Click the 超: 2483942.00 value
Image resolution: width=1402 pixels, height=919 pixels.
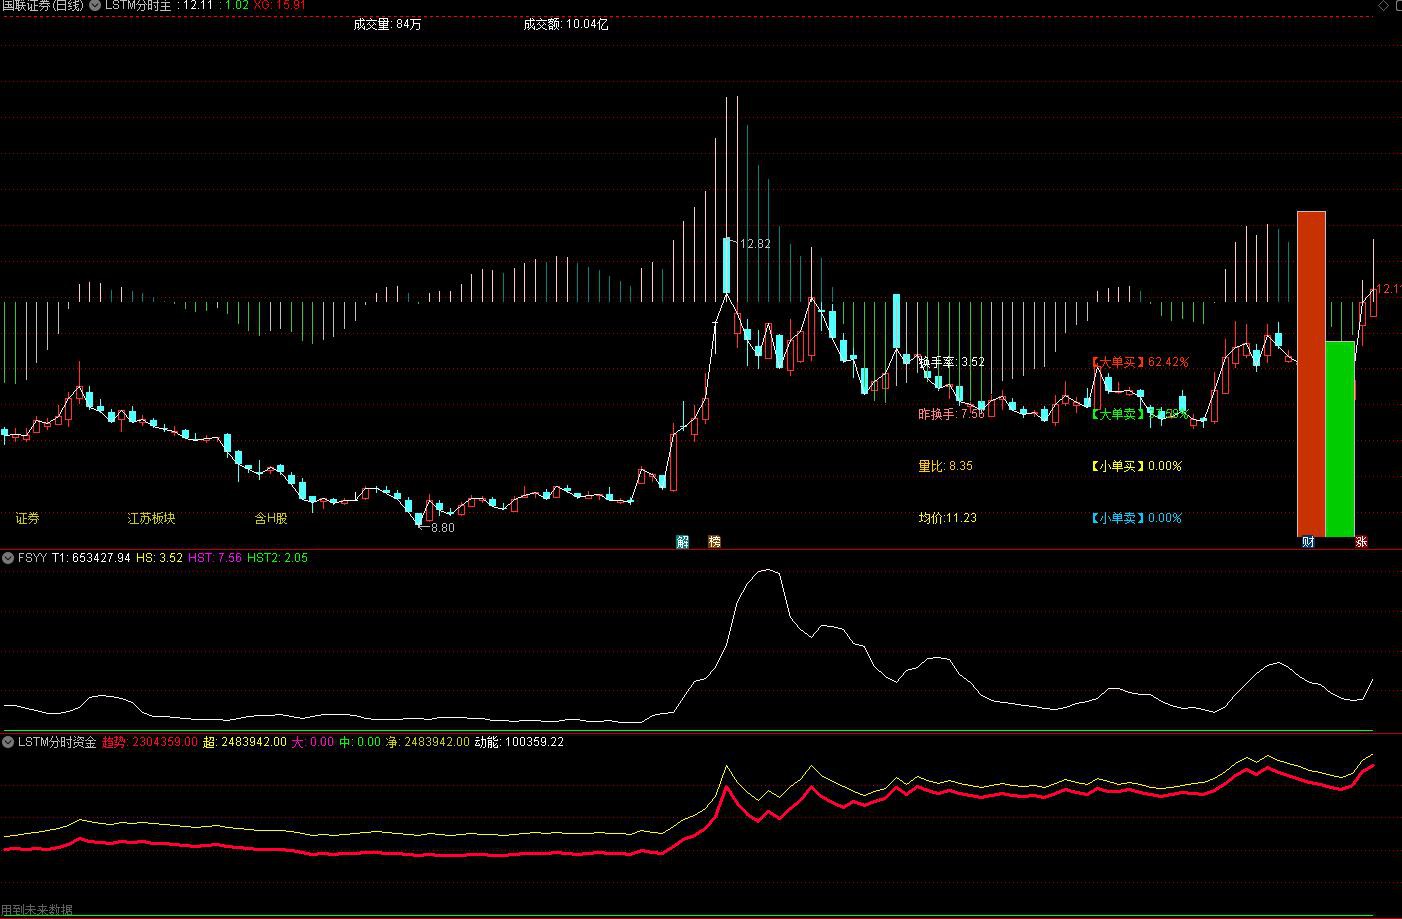click(245, 742)
